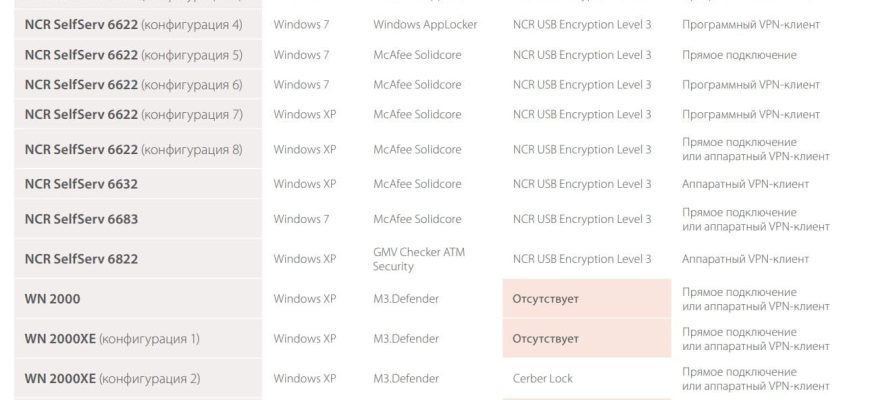870x400 pixels.
Task: Select McAfee Solidcore in конфигурация 7 row
Action: [x=417, y=115]
